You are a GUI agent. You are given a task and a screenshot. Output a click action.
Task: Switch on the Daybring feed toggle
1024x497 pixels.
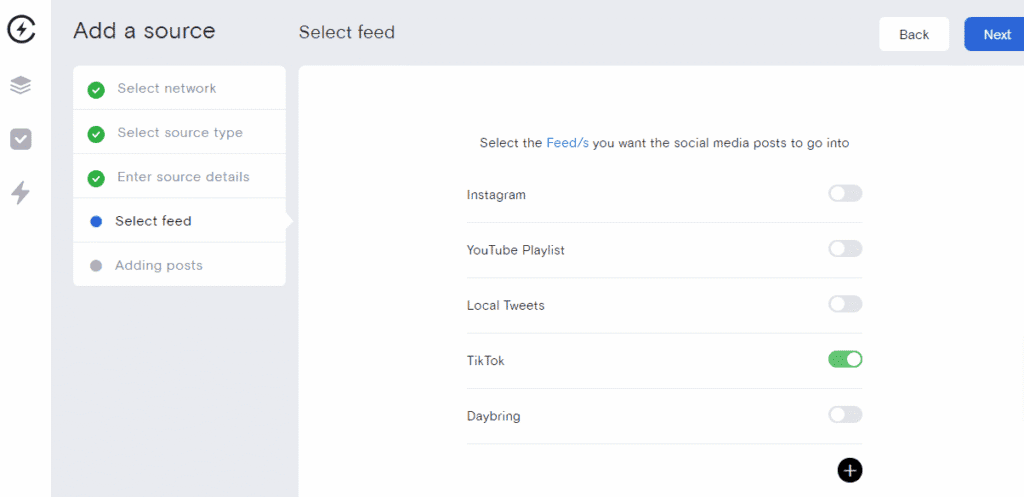coord(845,415)
